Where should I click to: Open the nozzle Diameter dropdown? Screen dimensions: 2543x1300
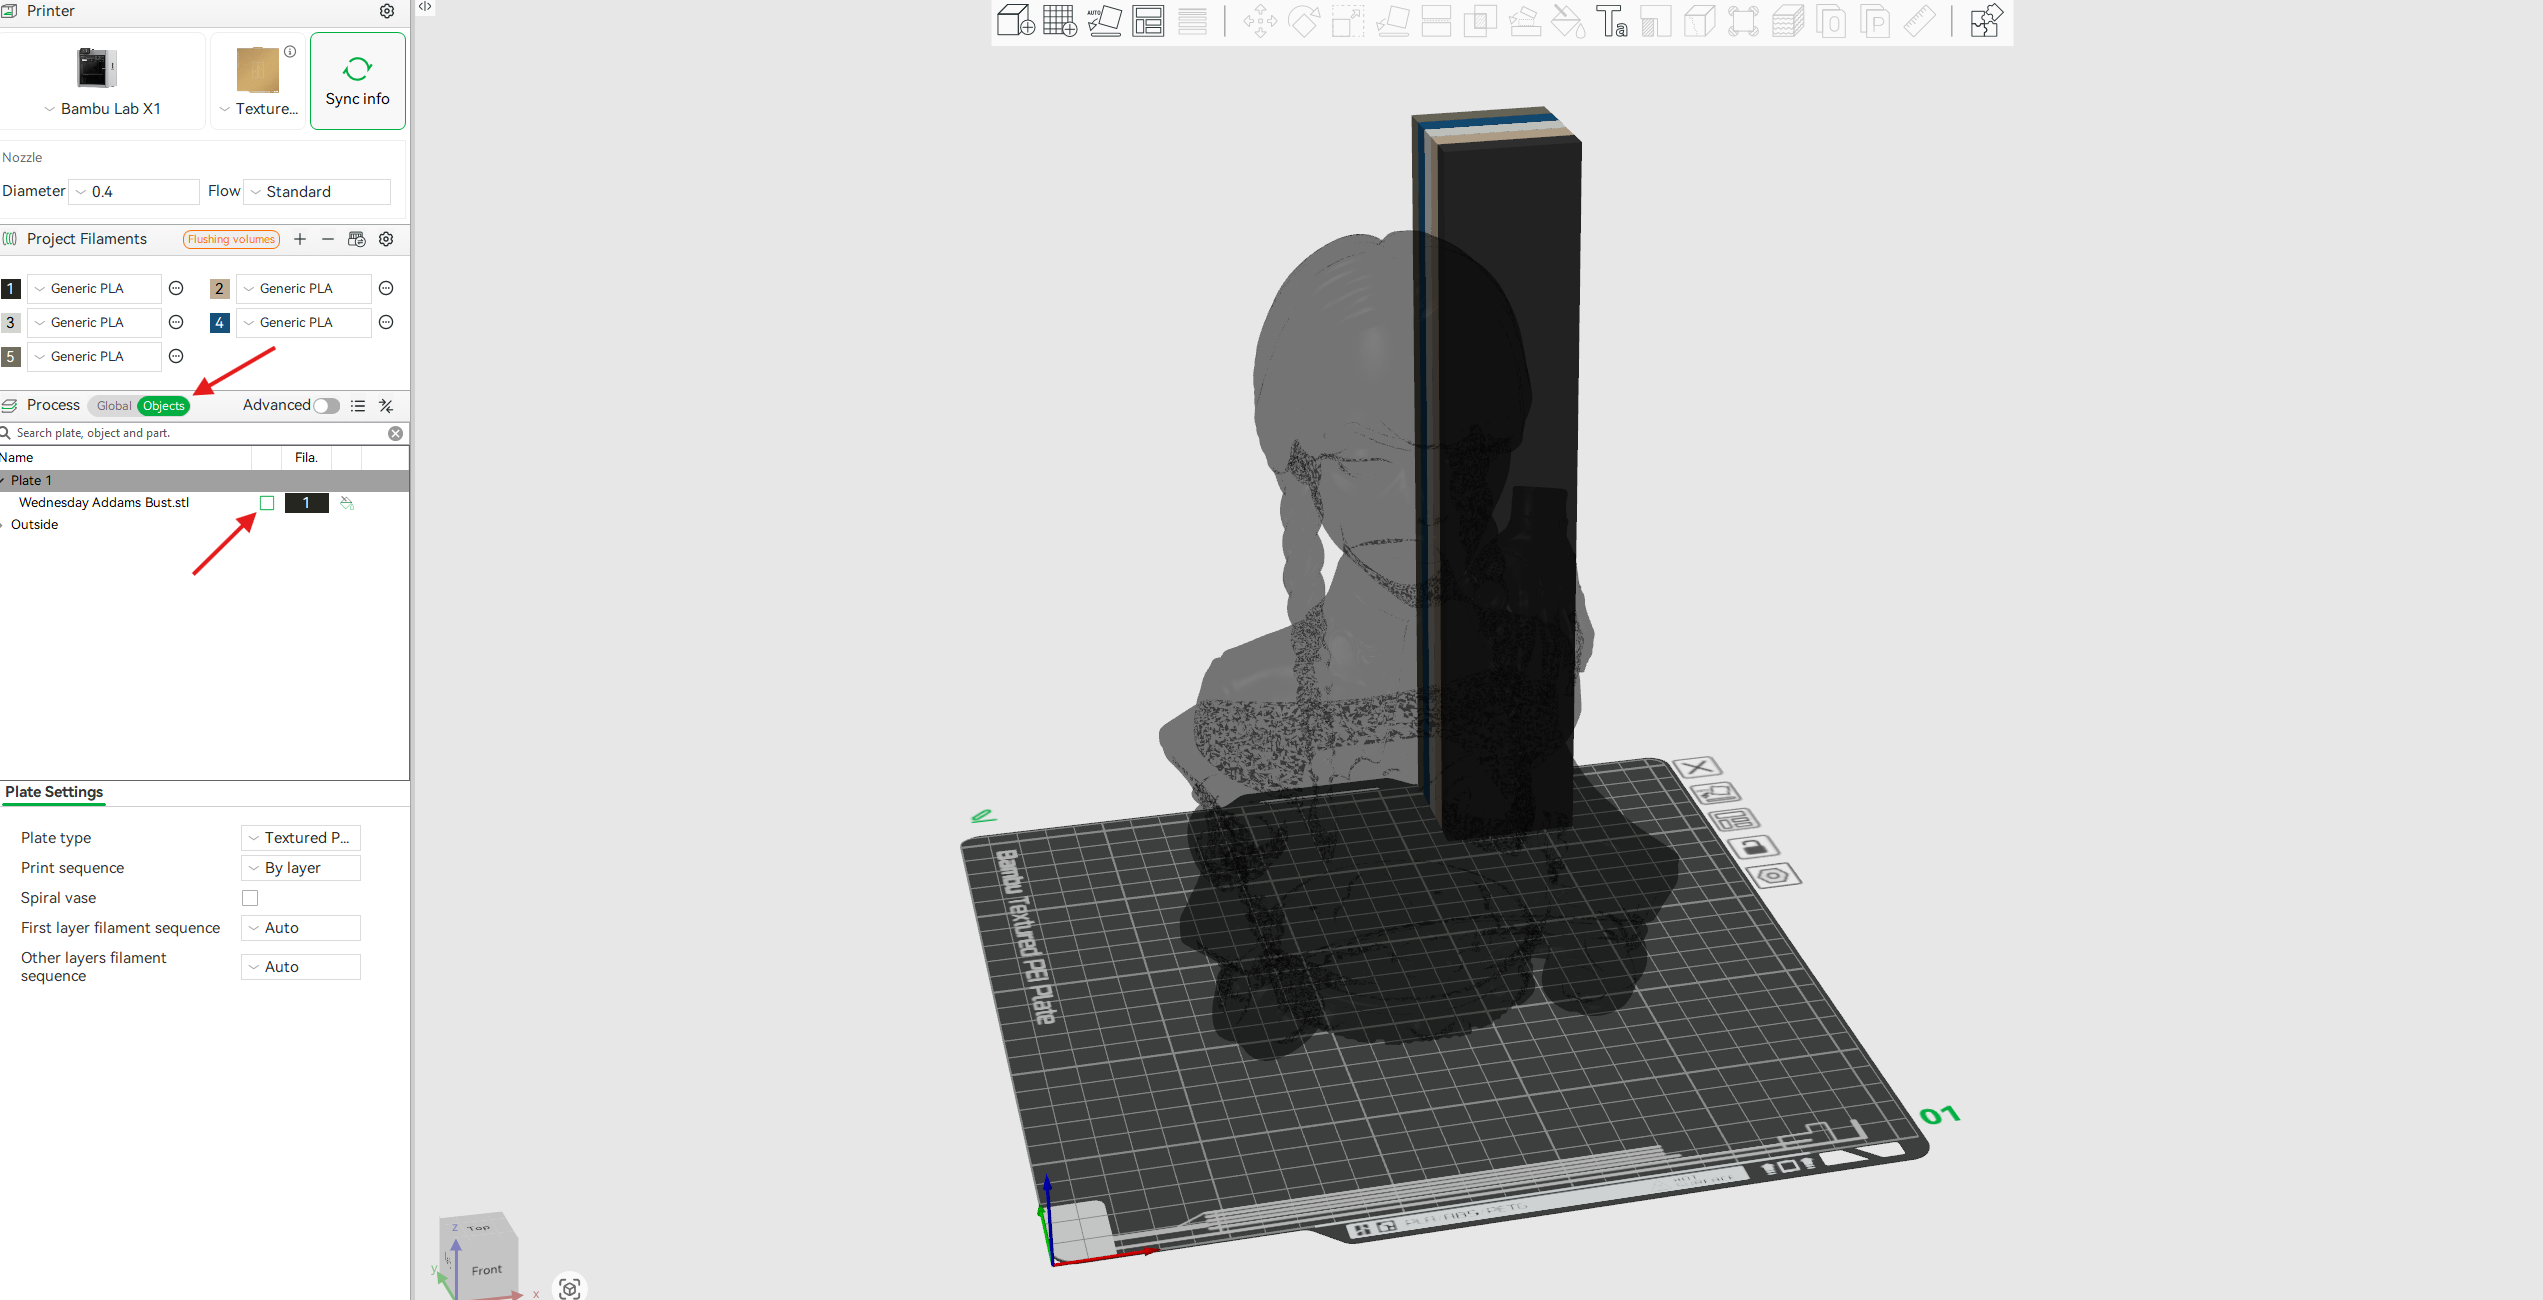(x=134, y=192)
